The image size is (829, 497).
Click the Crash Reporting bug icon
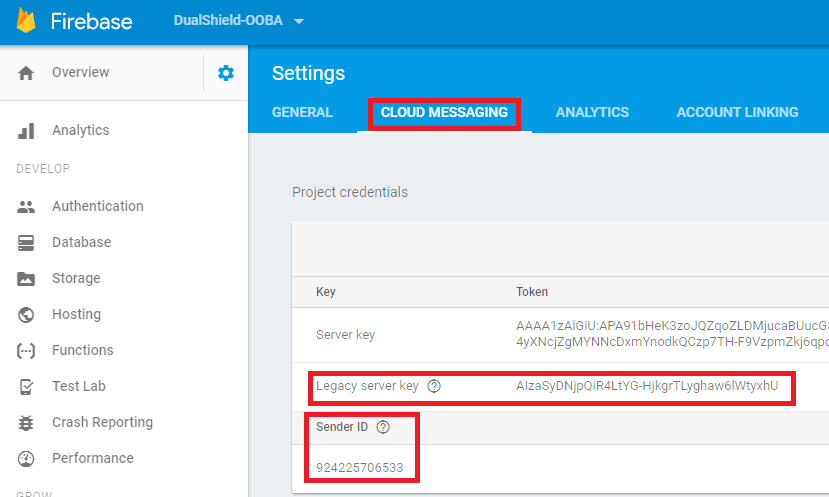26,423
